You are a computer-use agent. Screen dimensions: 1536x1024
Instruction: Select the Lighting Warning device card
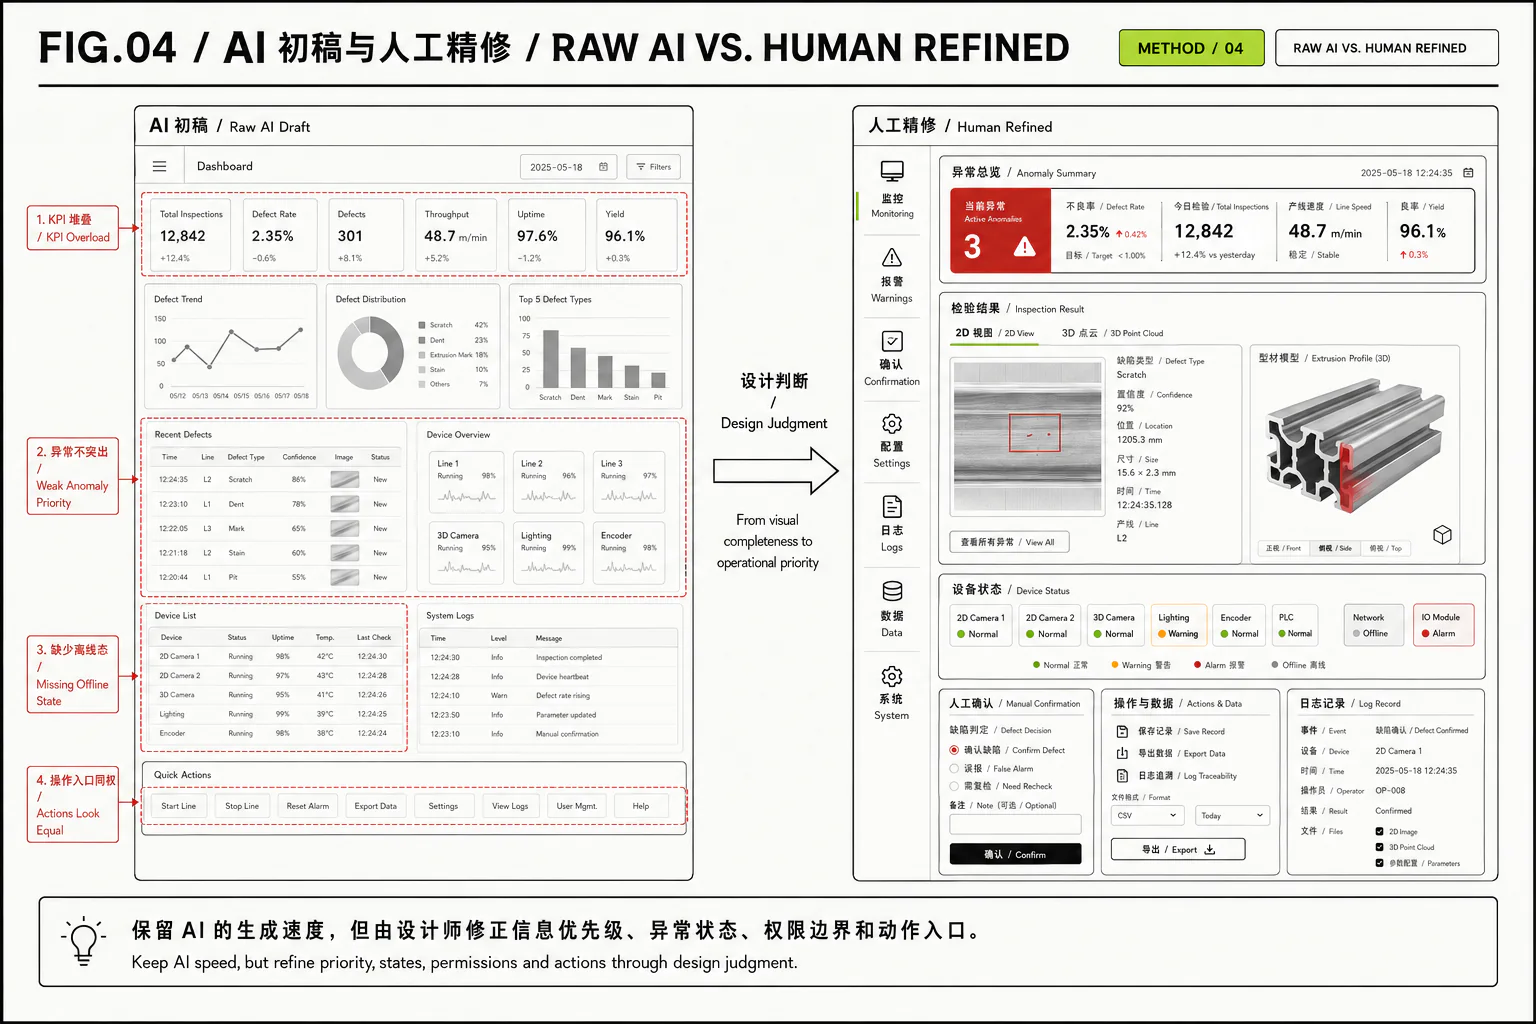pos(1178,625)
